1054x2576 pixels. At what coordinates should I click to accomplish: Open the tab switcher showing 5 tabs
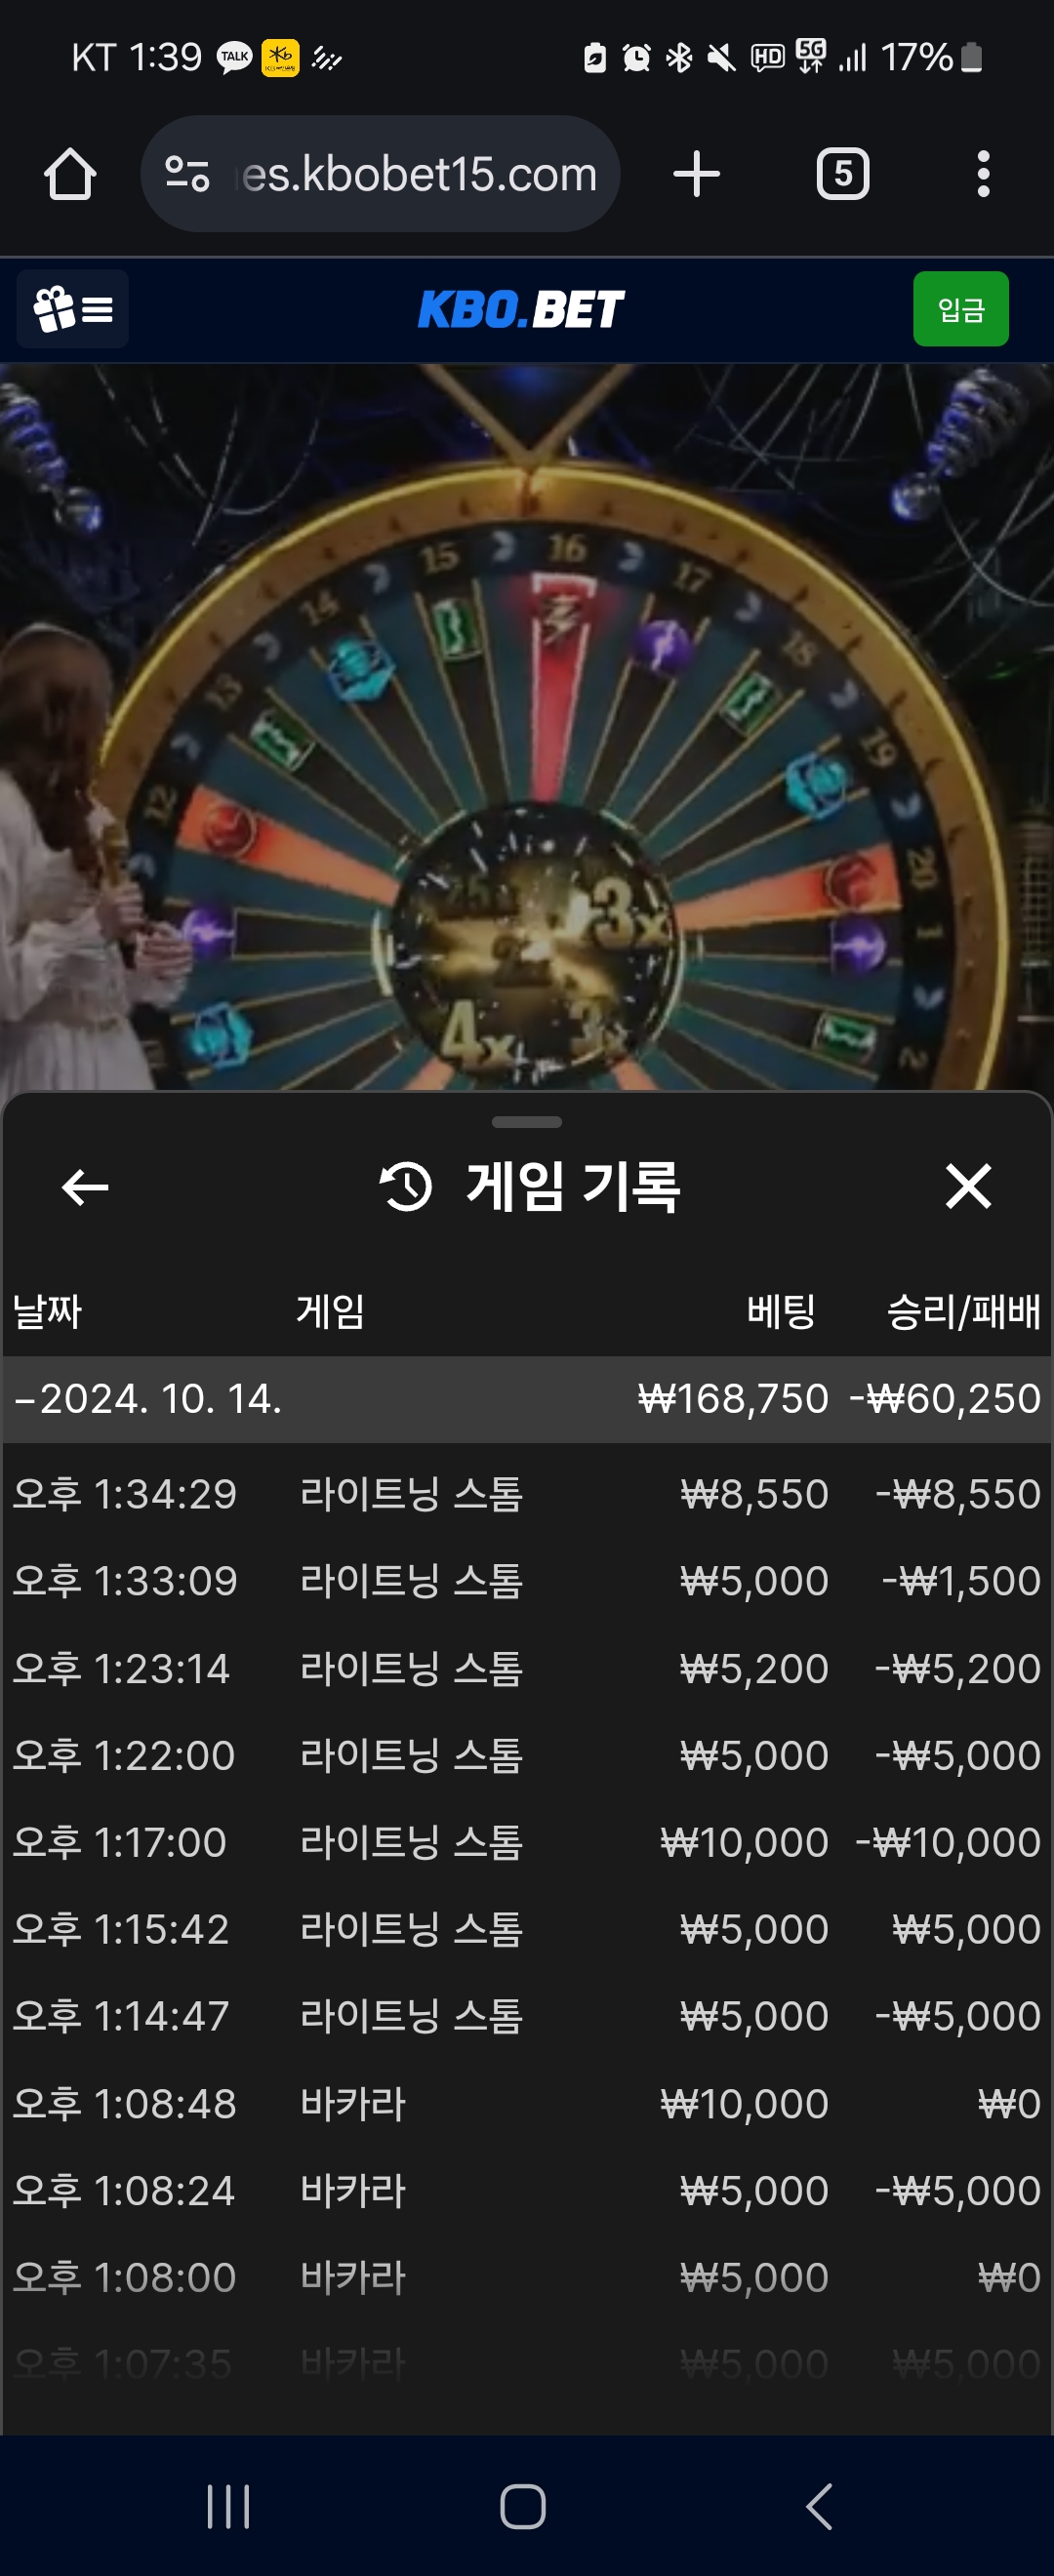(842, 174)
